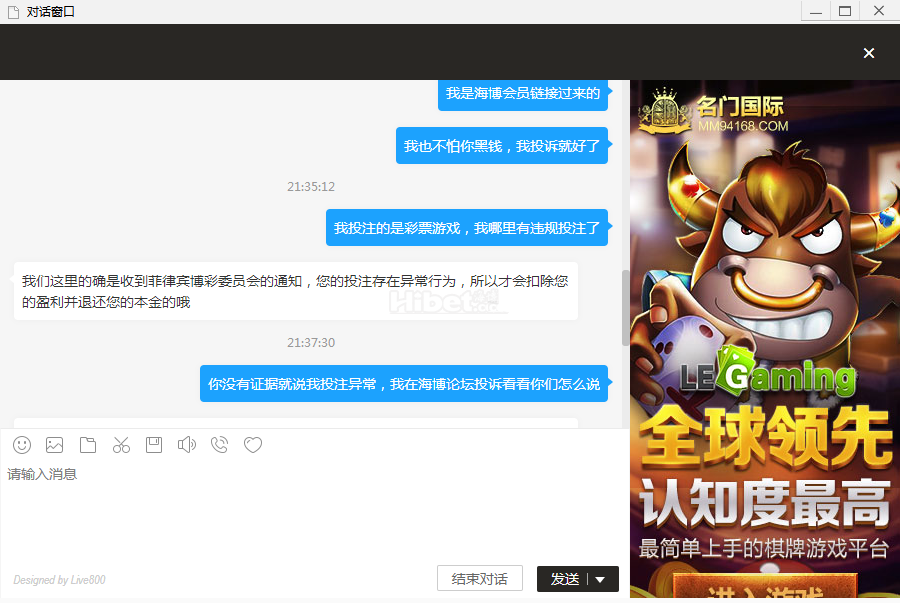Click the file attachment icon

point(88,445)
